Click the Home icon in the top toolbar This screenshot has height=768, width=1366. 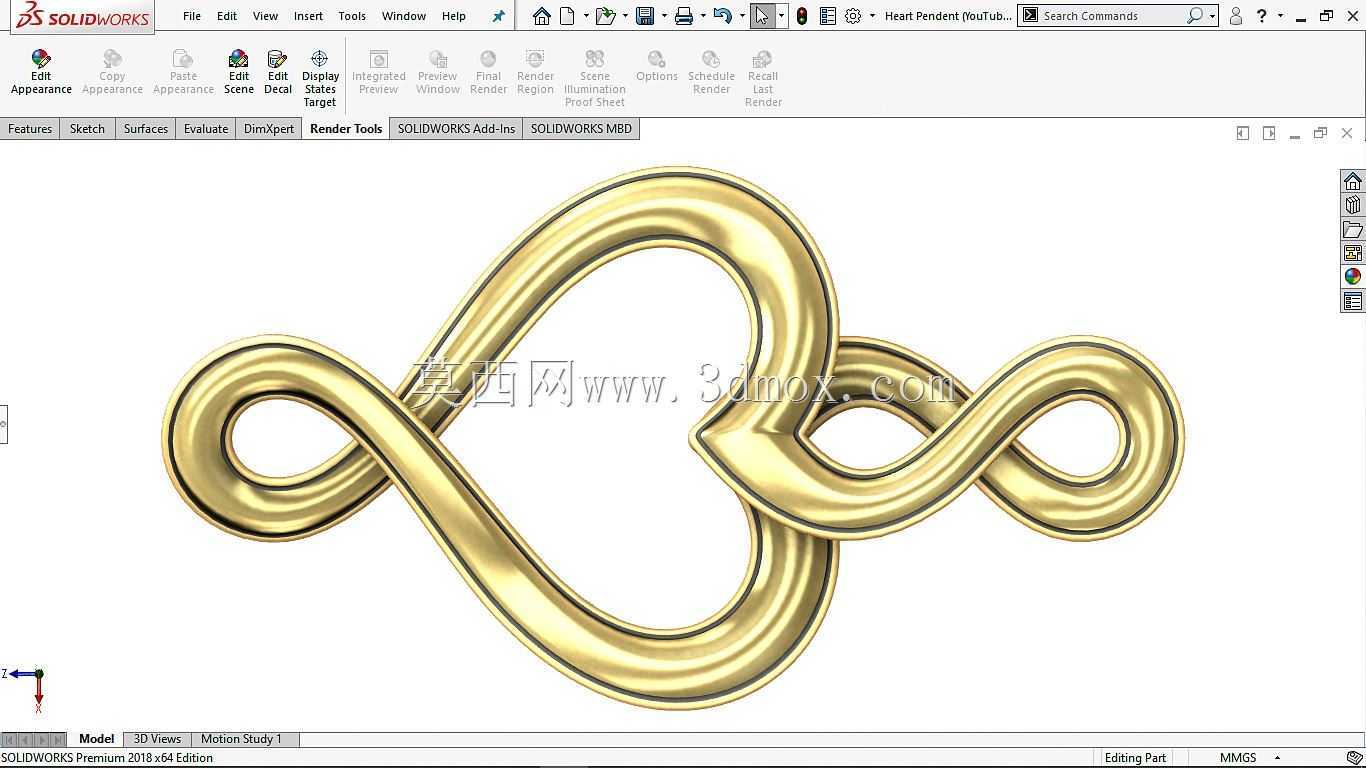[x=541, y=16]
